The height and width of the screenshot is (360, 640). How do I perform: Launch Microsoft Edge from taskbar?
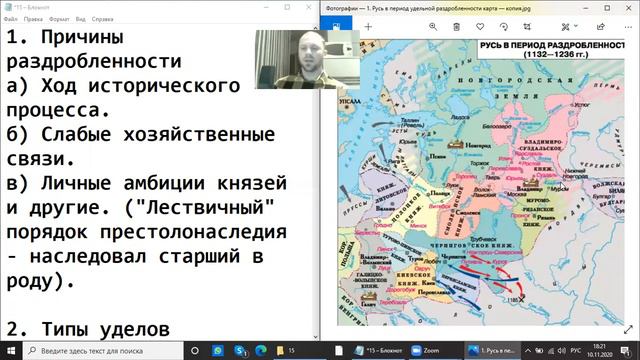[261, 351]
